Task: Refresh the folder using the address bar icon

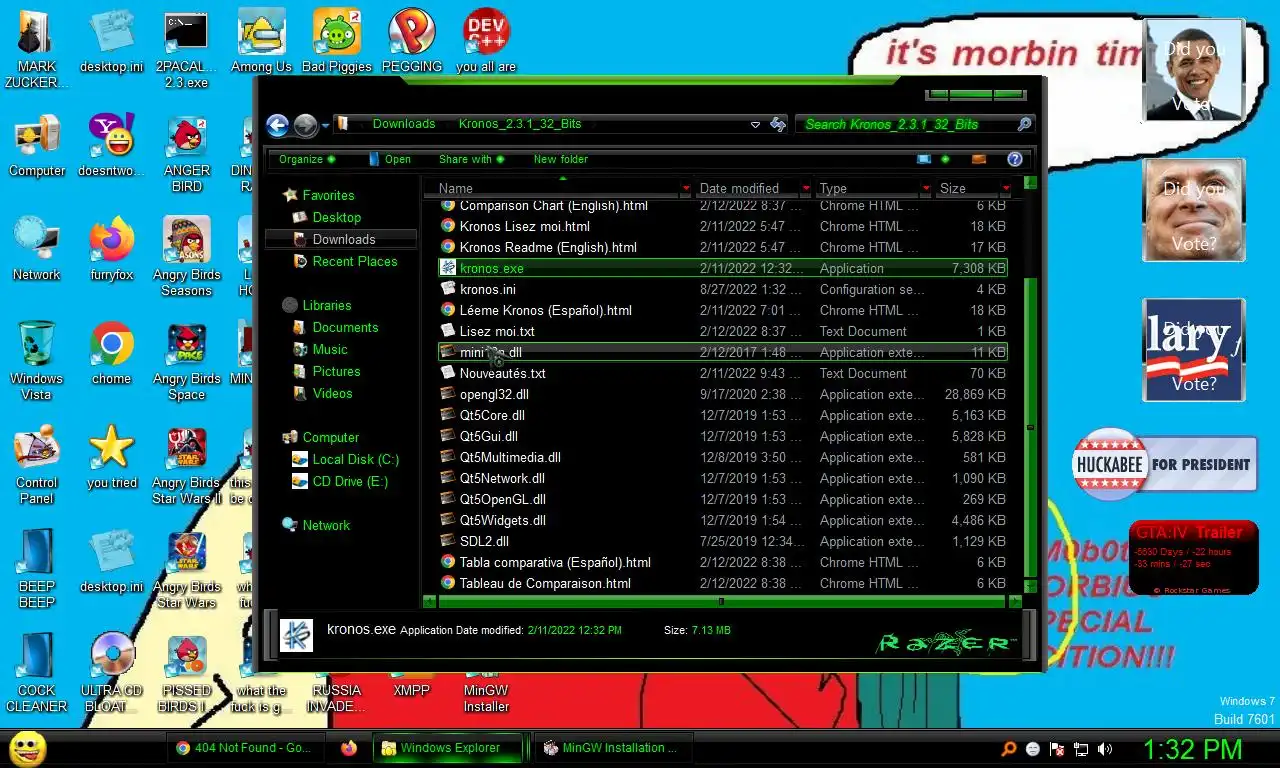Action: [778, 125]
